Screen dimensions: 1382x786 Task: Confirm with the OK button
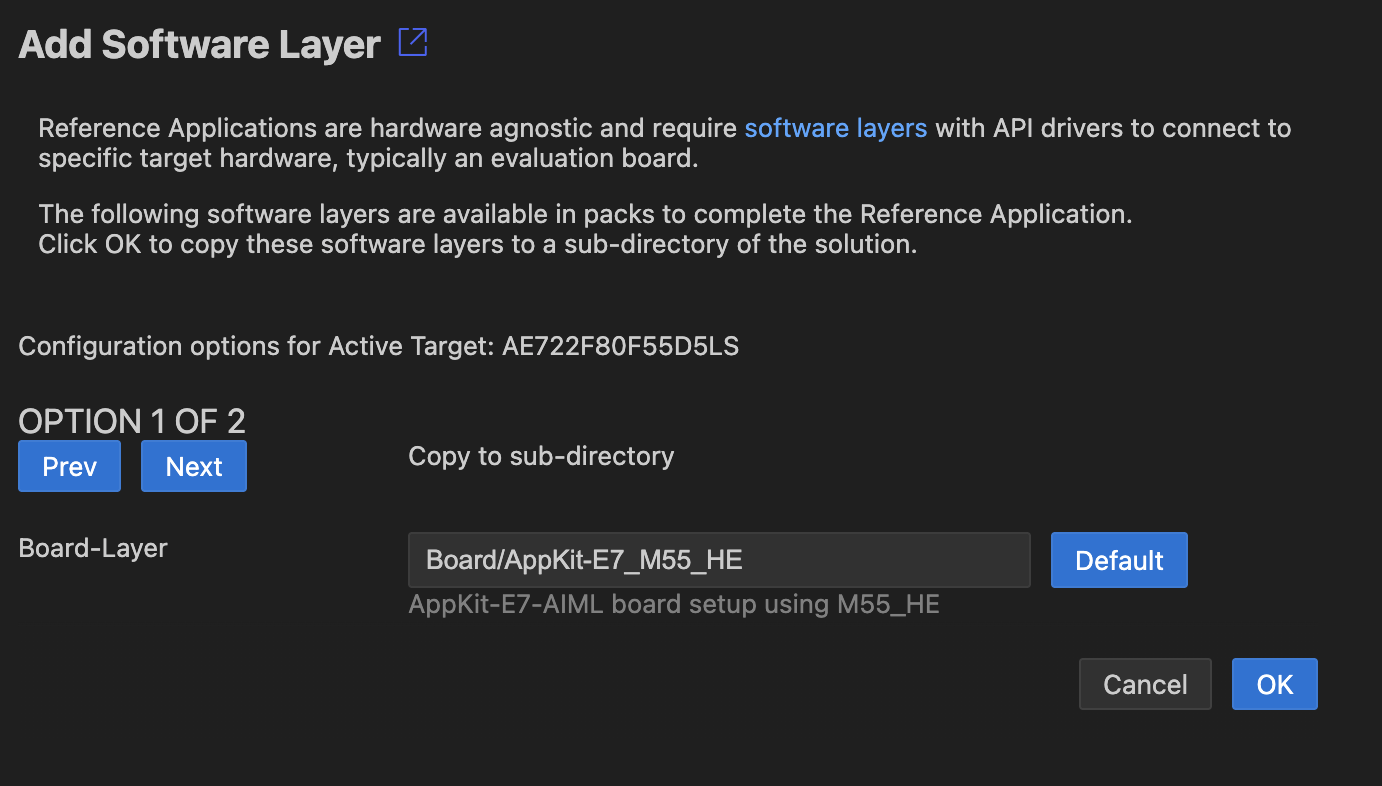point(1275,684)
